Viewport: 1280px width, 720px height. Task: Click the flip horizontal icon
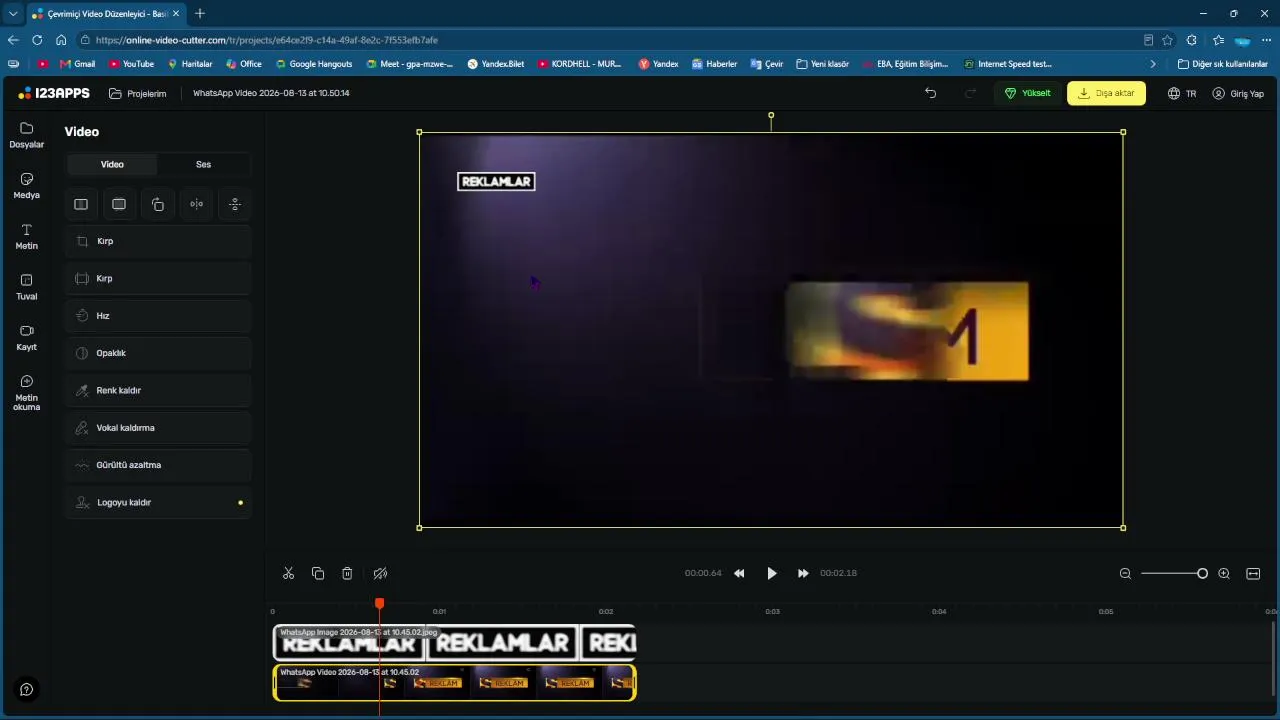[196, 204]
